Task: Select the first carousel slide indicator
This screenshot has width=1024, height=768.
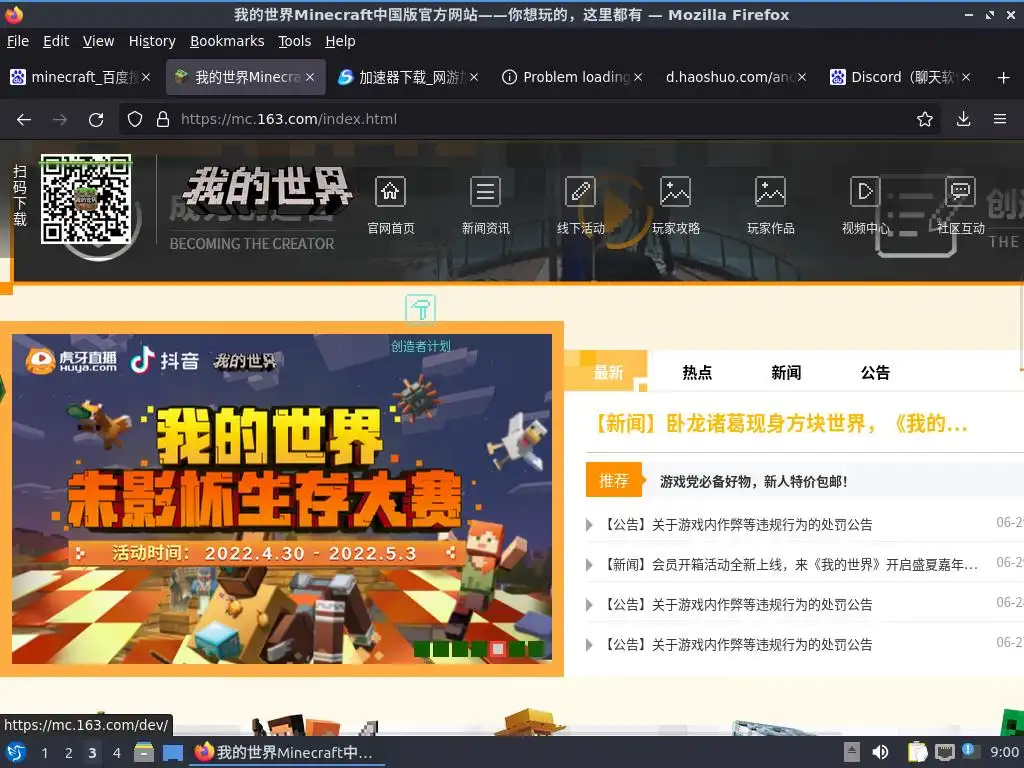Action: click(422, 648)
